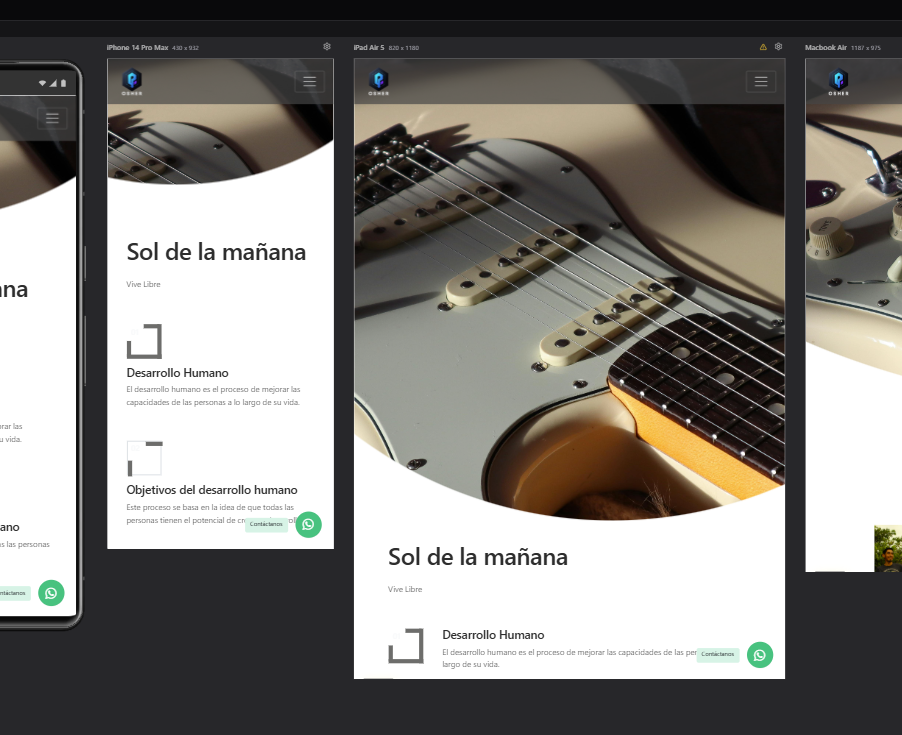
Task: Select the Macbook Air device title
Action: pos(825,48)
